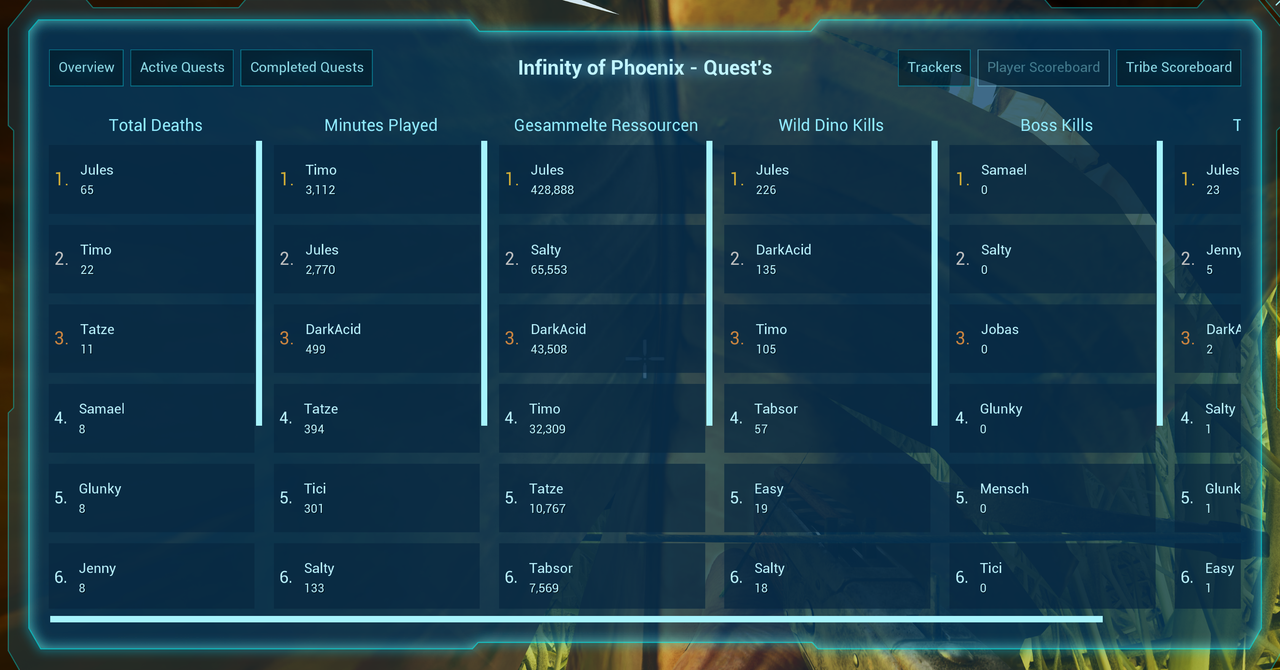Click the horizontal scrollbar below the scoreboard
This screenshot has height=670, width=1280.
(576, 619)
